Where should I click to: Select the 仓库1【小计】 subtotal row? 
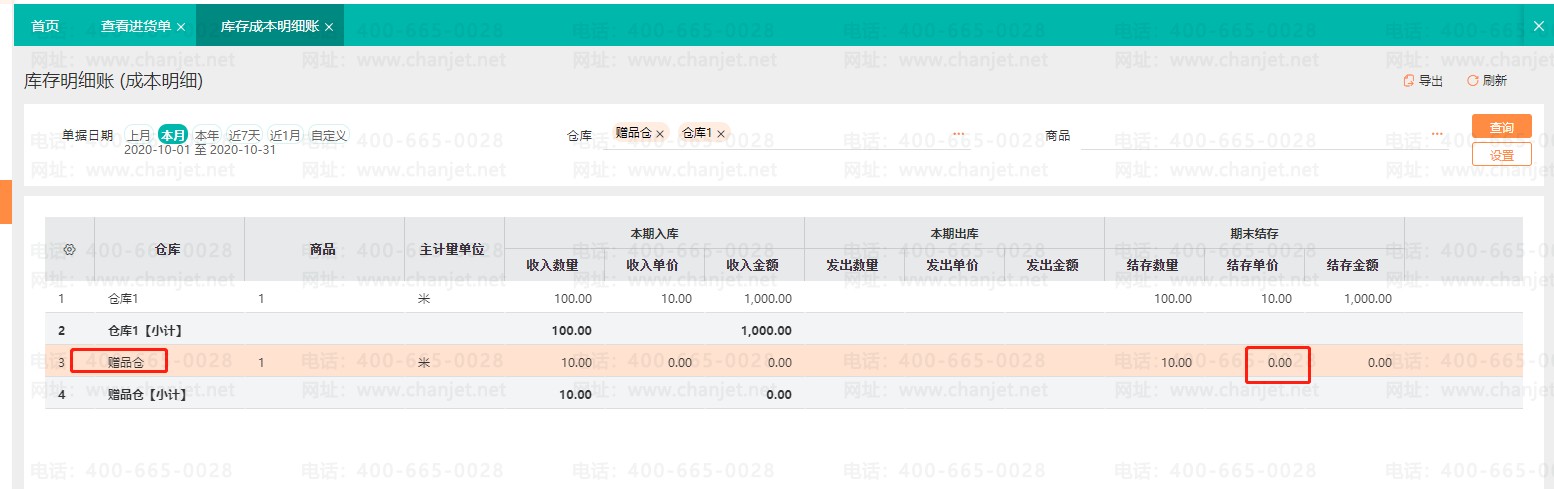tap(784, 330)
